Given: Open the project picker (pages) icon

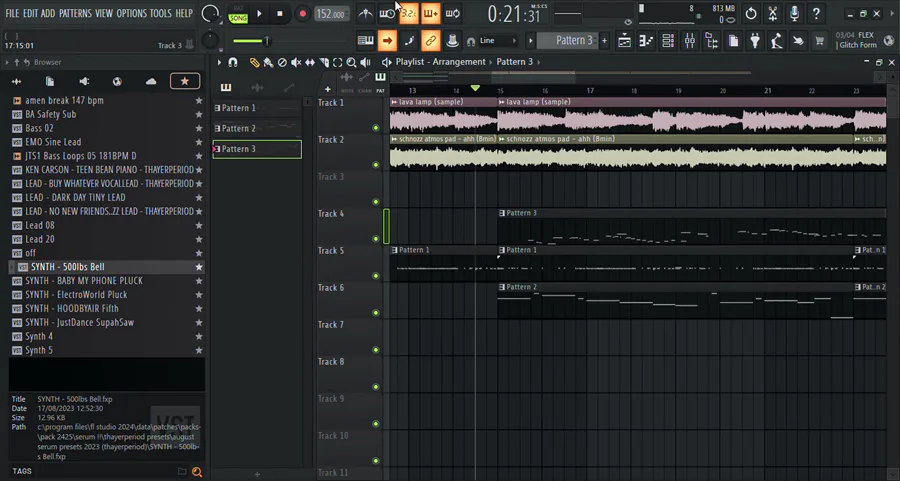Looking at the screenshot, I should (734, 41).
